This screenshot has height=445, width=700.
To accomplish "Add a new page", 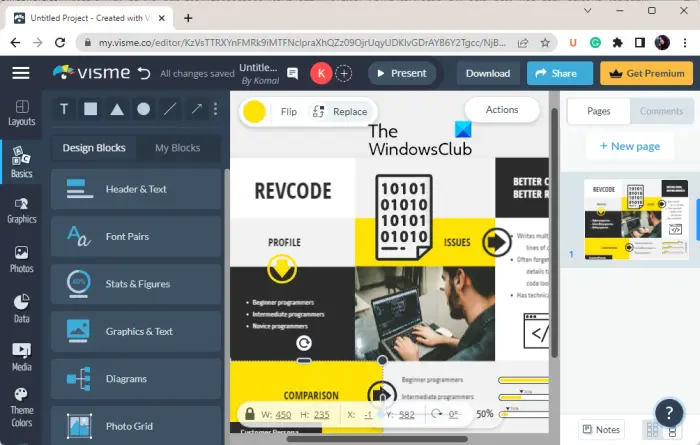I will point(629,146).
